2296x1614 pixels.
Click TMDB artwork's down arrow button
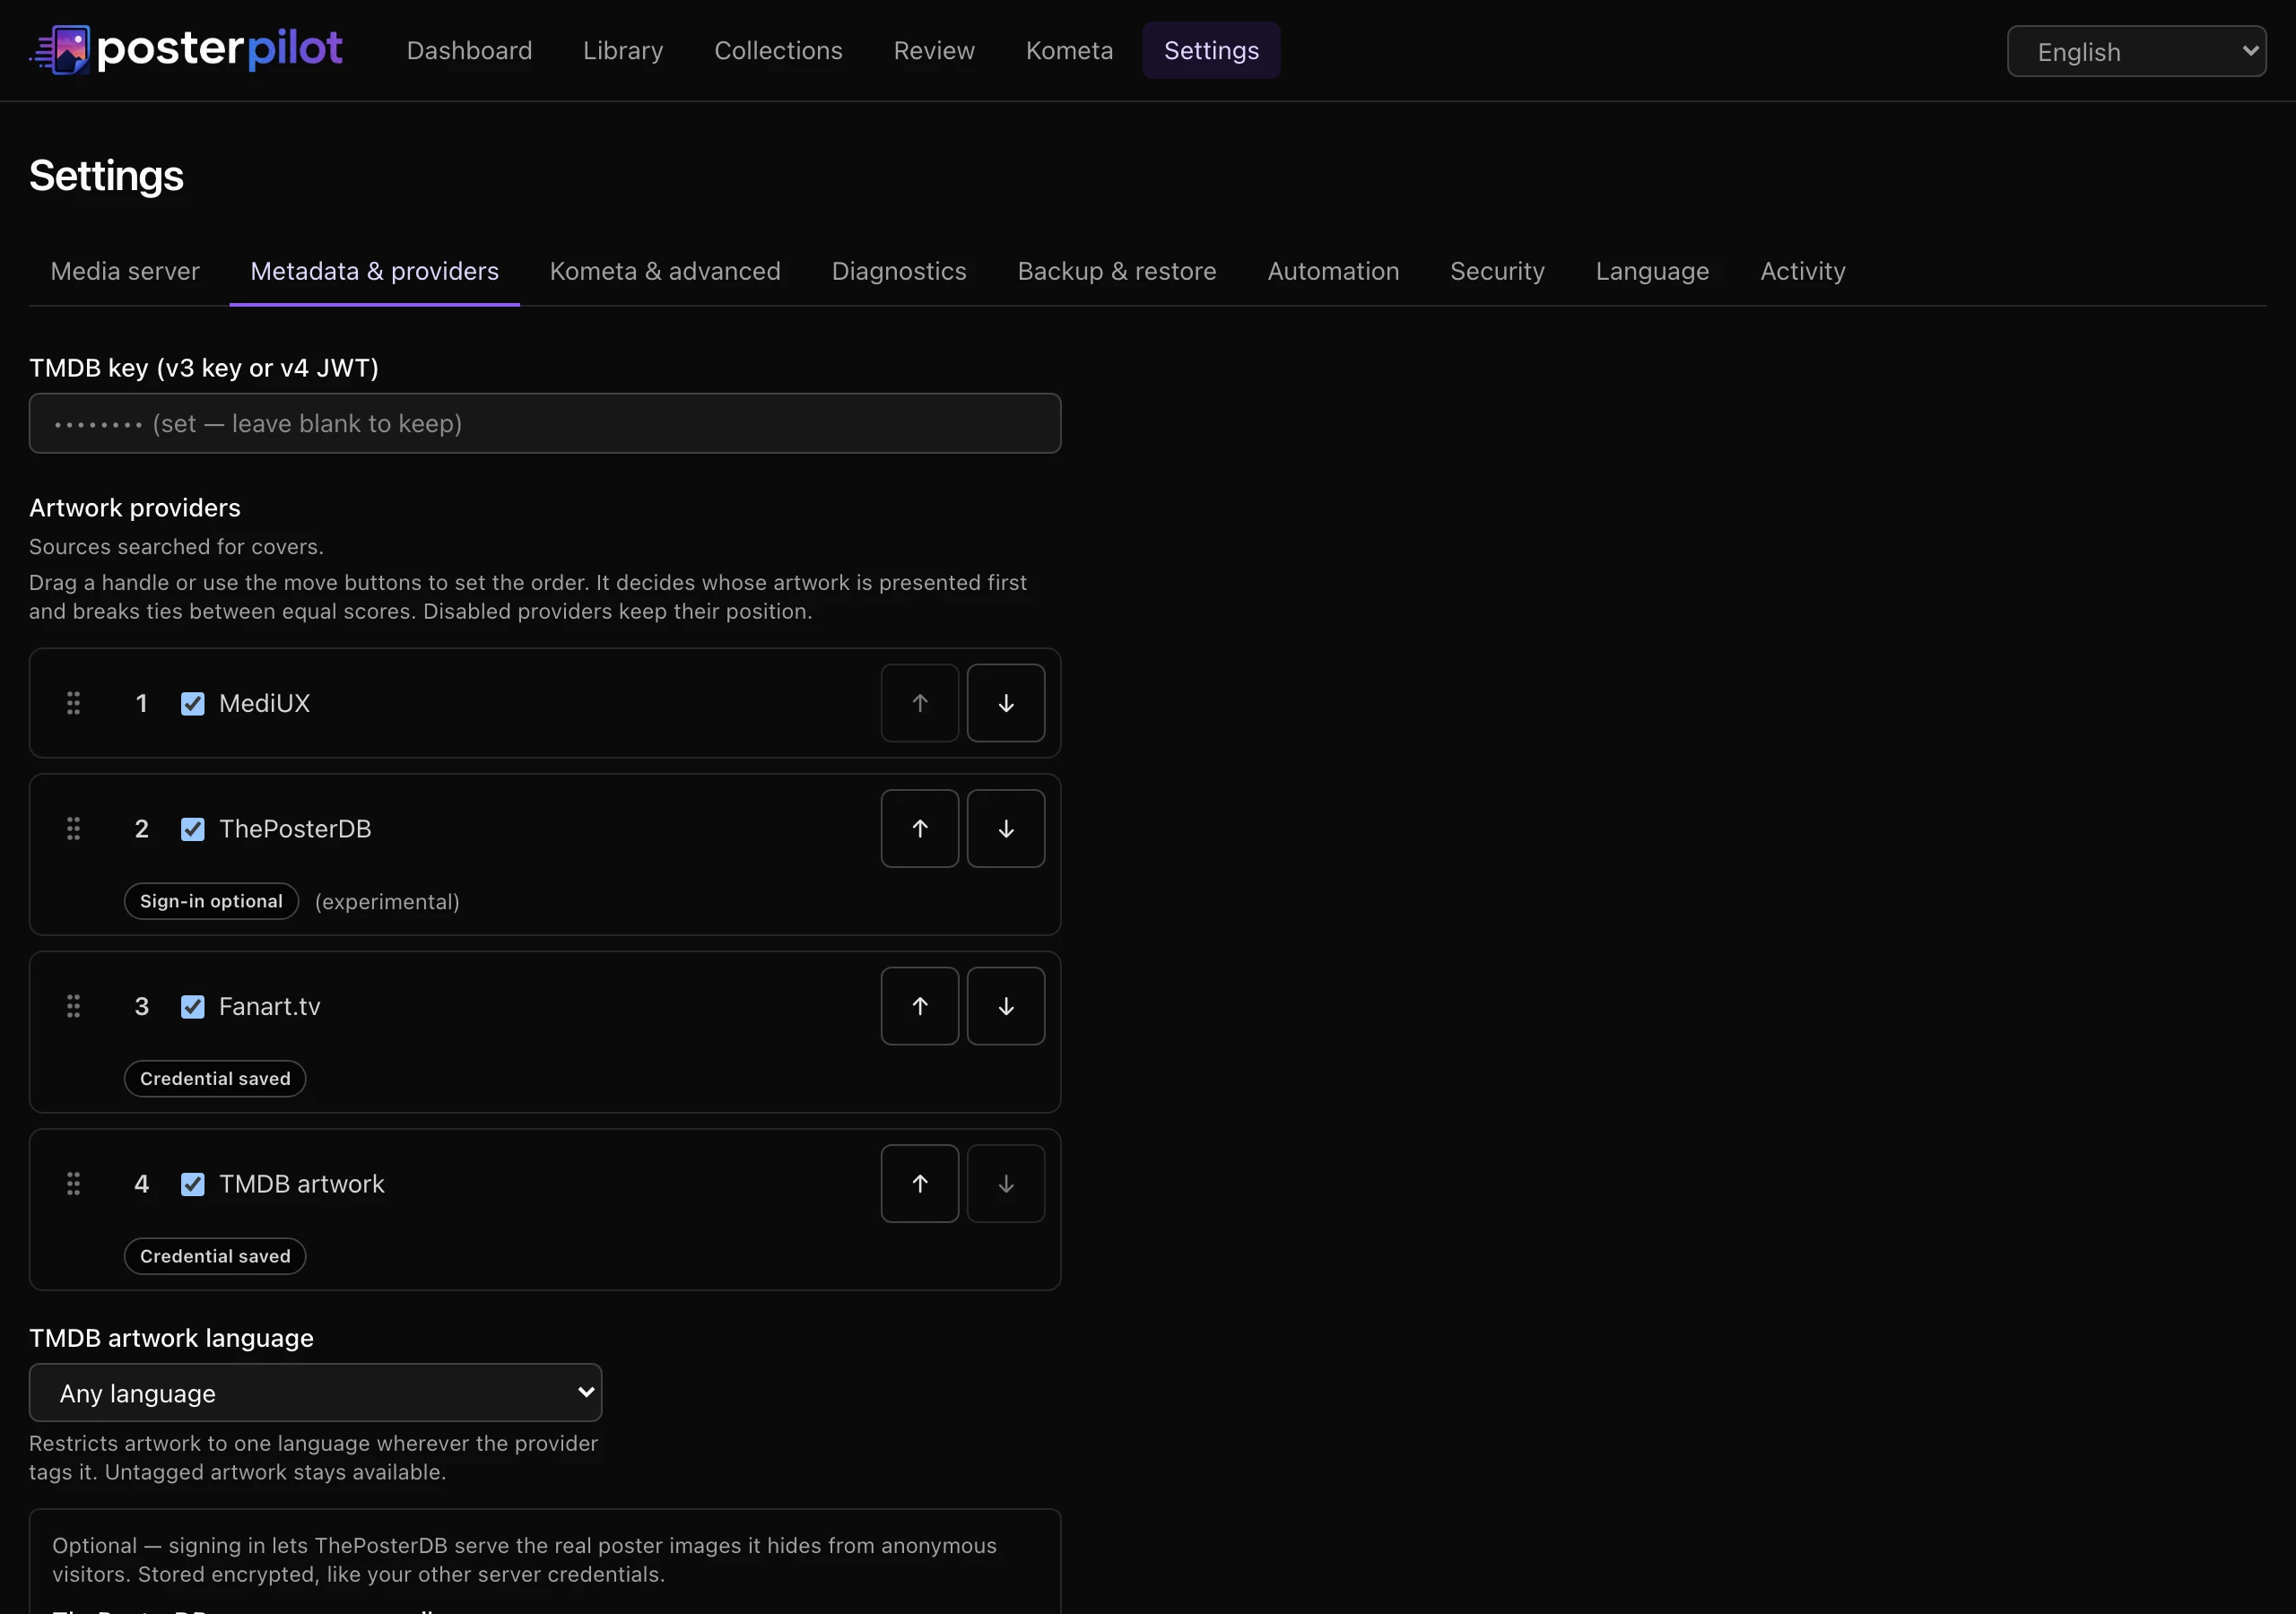(1006, 1184)
